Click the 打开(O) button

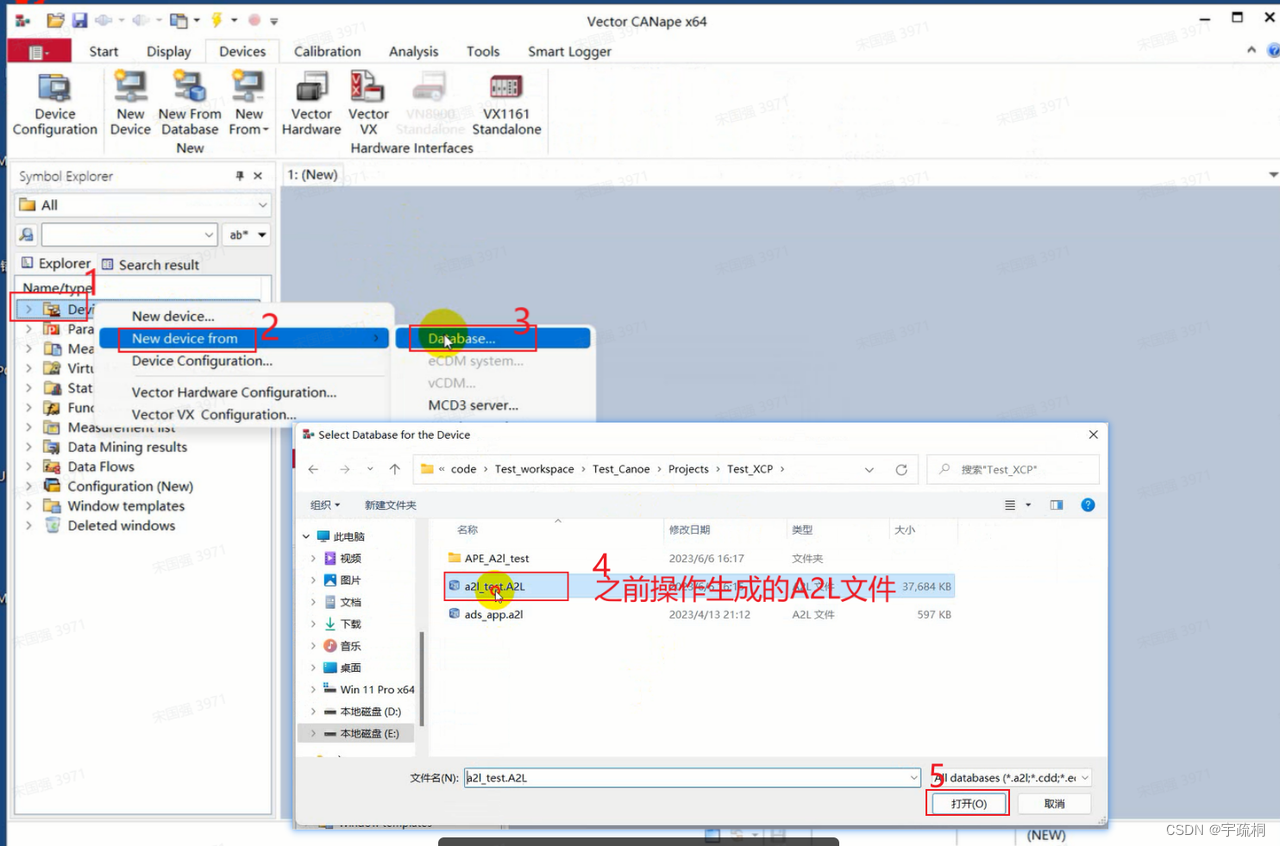pos(968,803)
